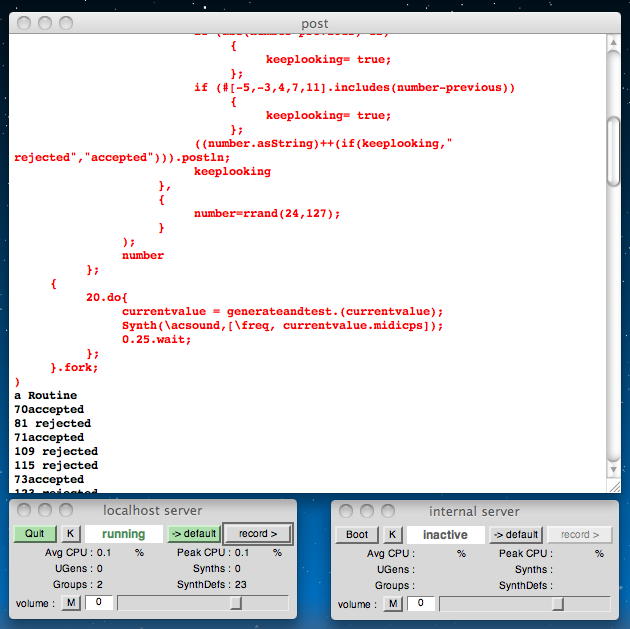This screenshot has height=629, width=630.
Task: Click the internal server volume number box
Action: point(421,604)
